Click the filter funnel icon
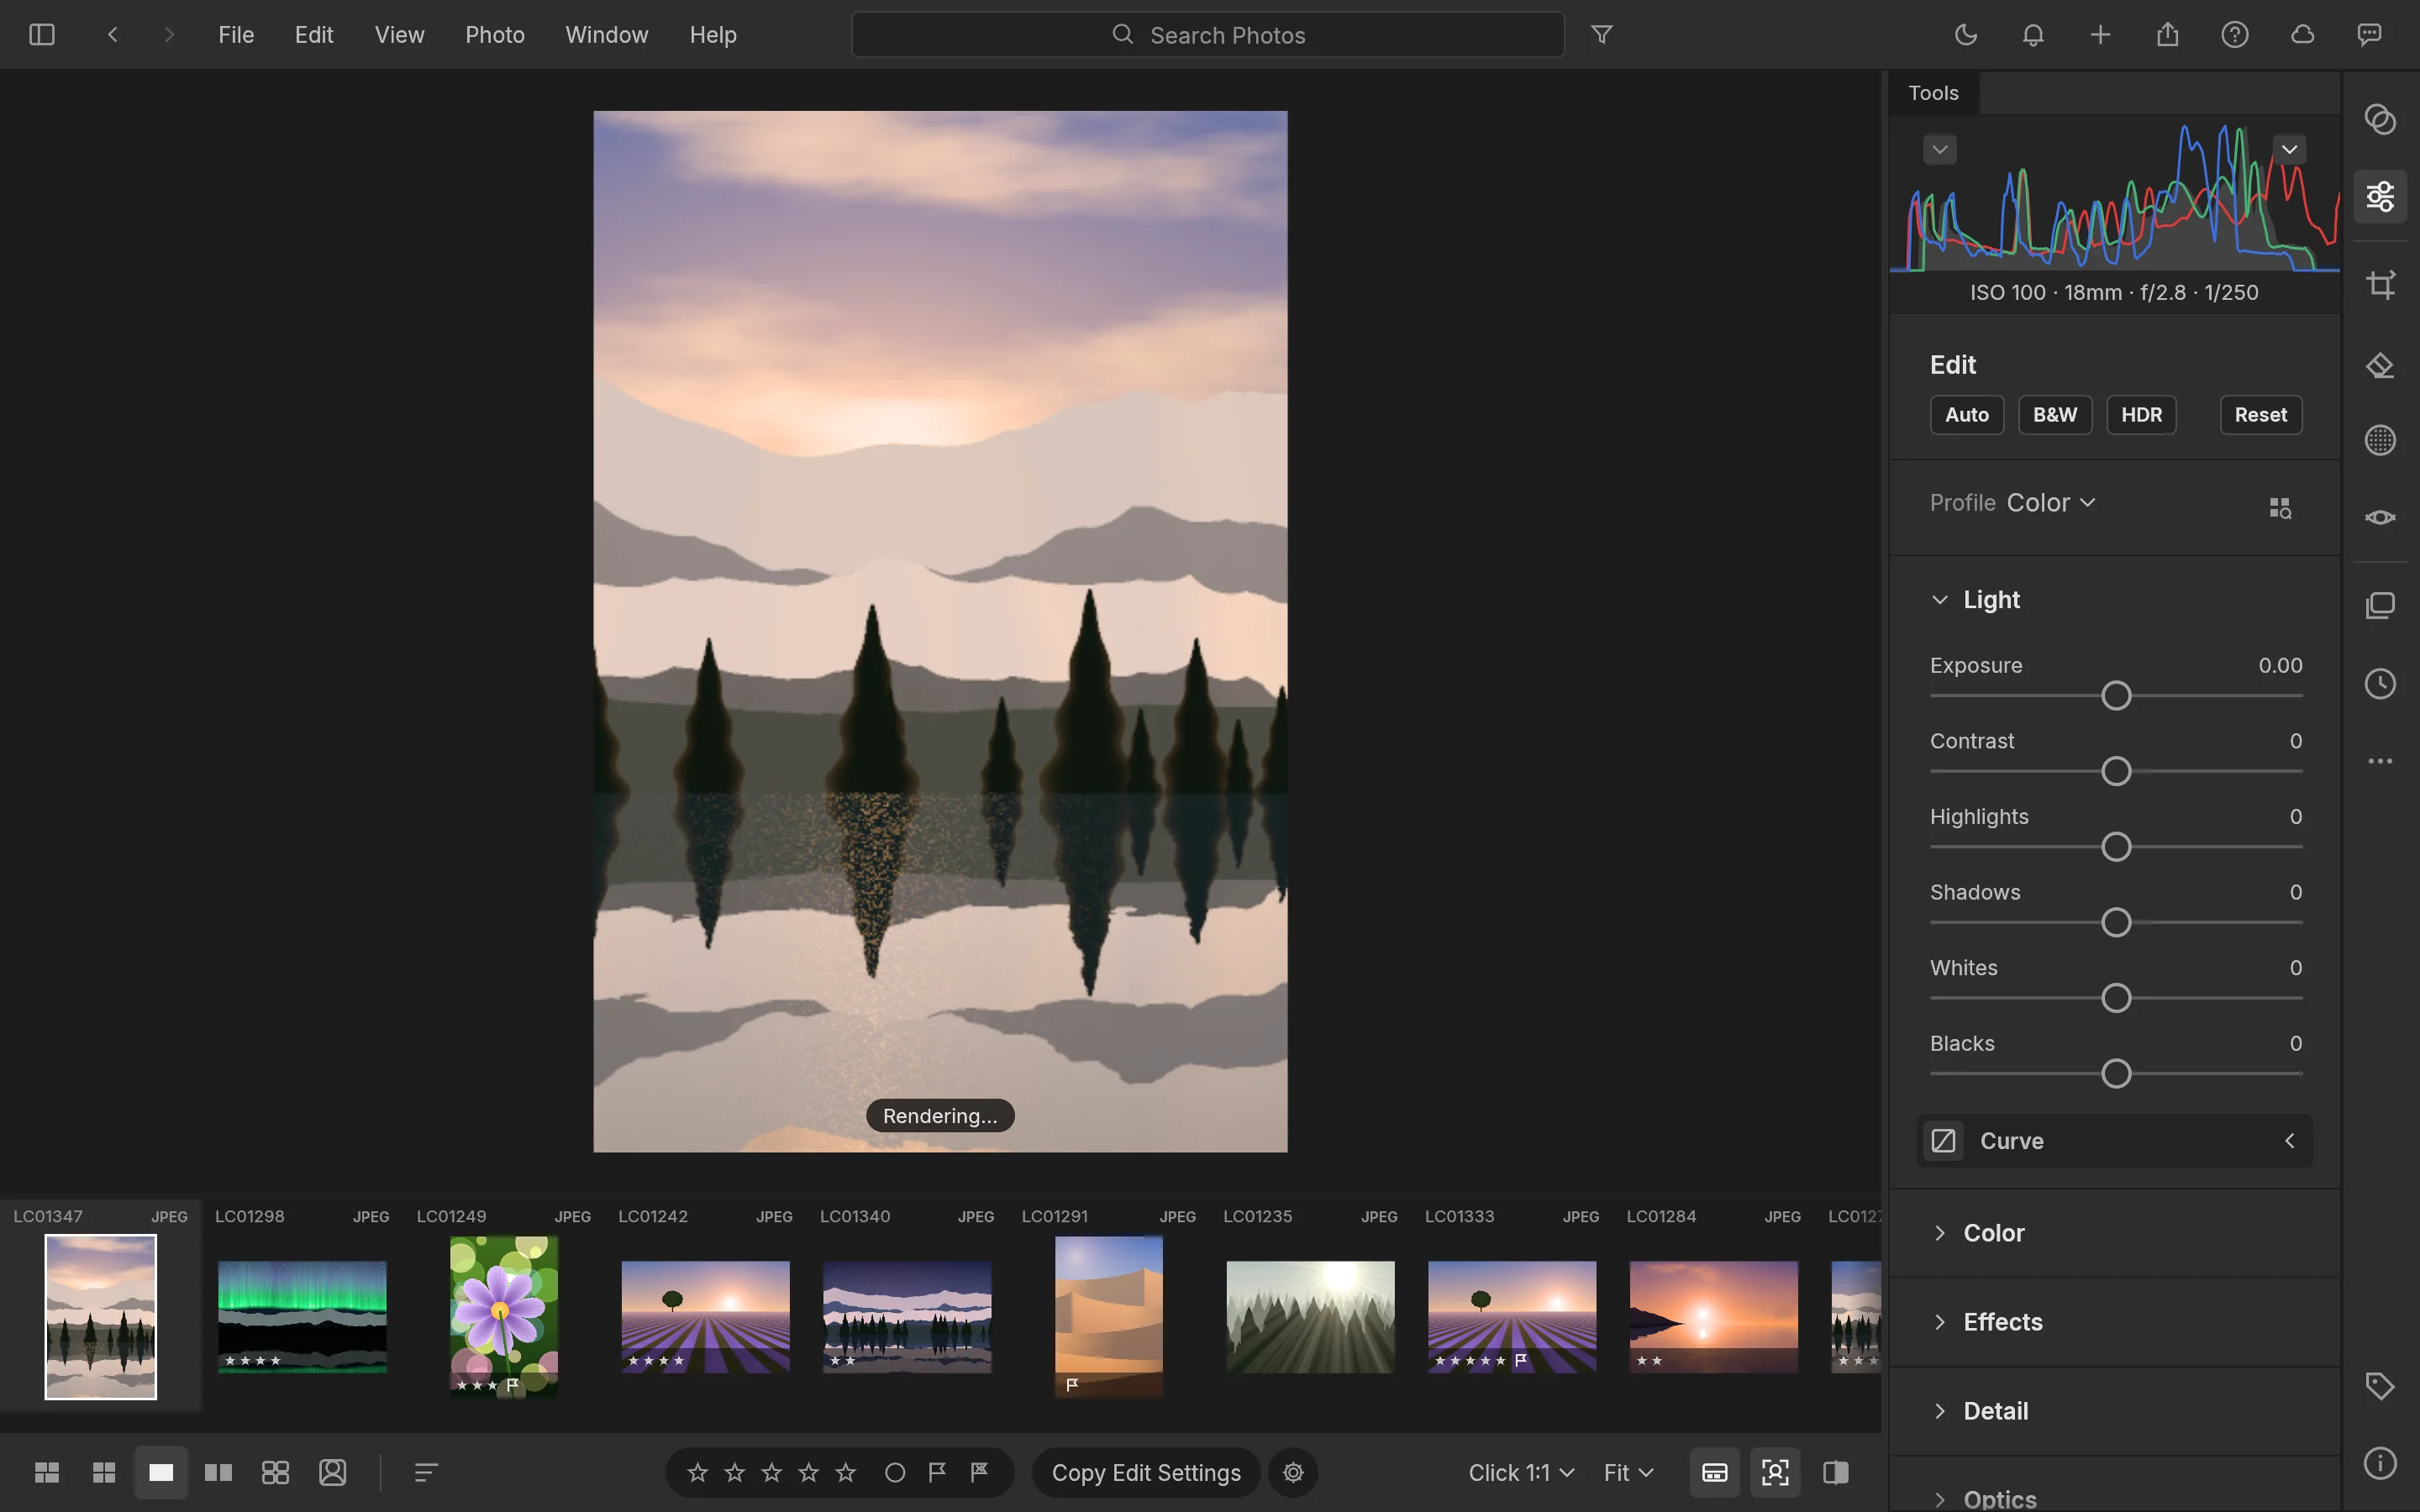The height and width of the screenshot is (1512, 2420). [x=1601, y=35]
